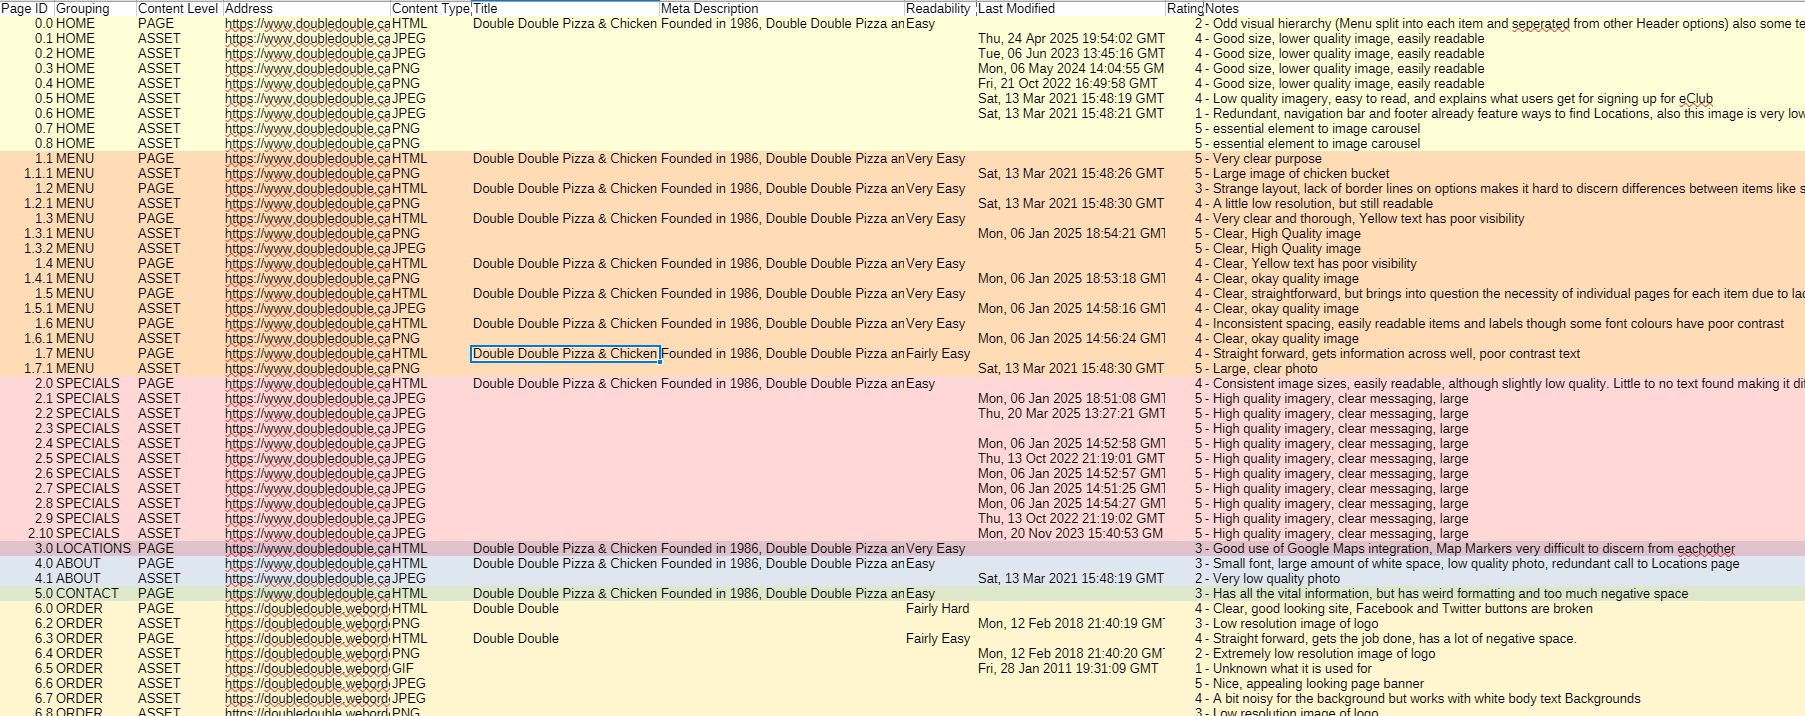Select the 'Very low quality photo' note cell
The width and height of the screenshot is (1805, 716).
tap(1267, 578)
